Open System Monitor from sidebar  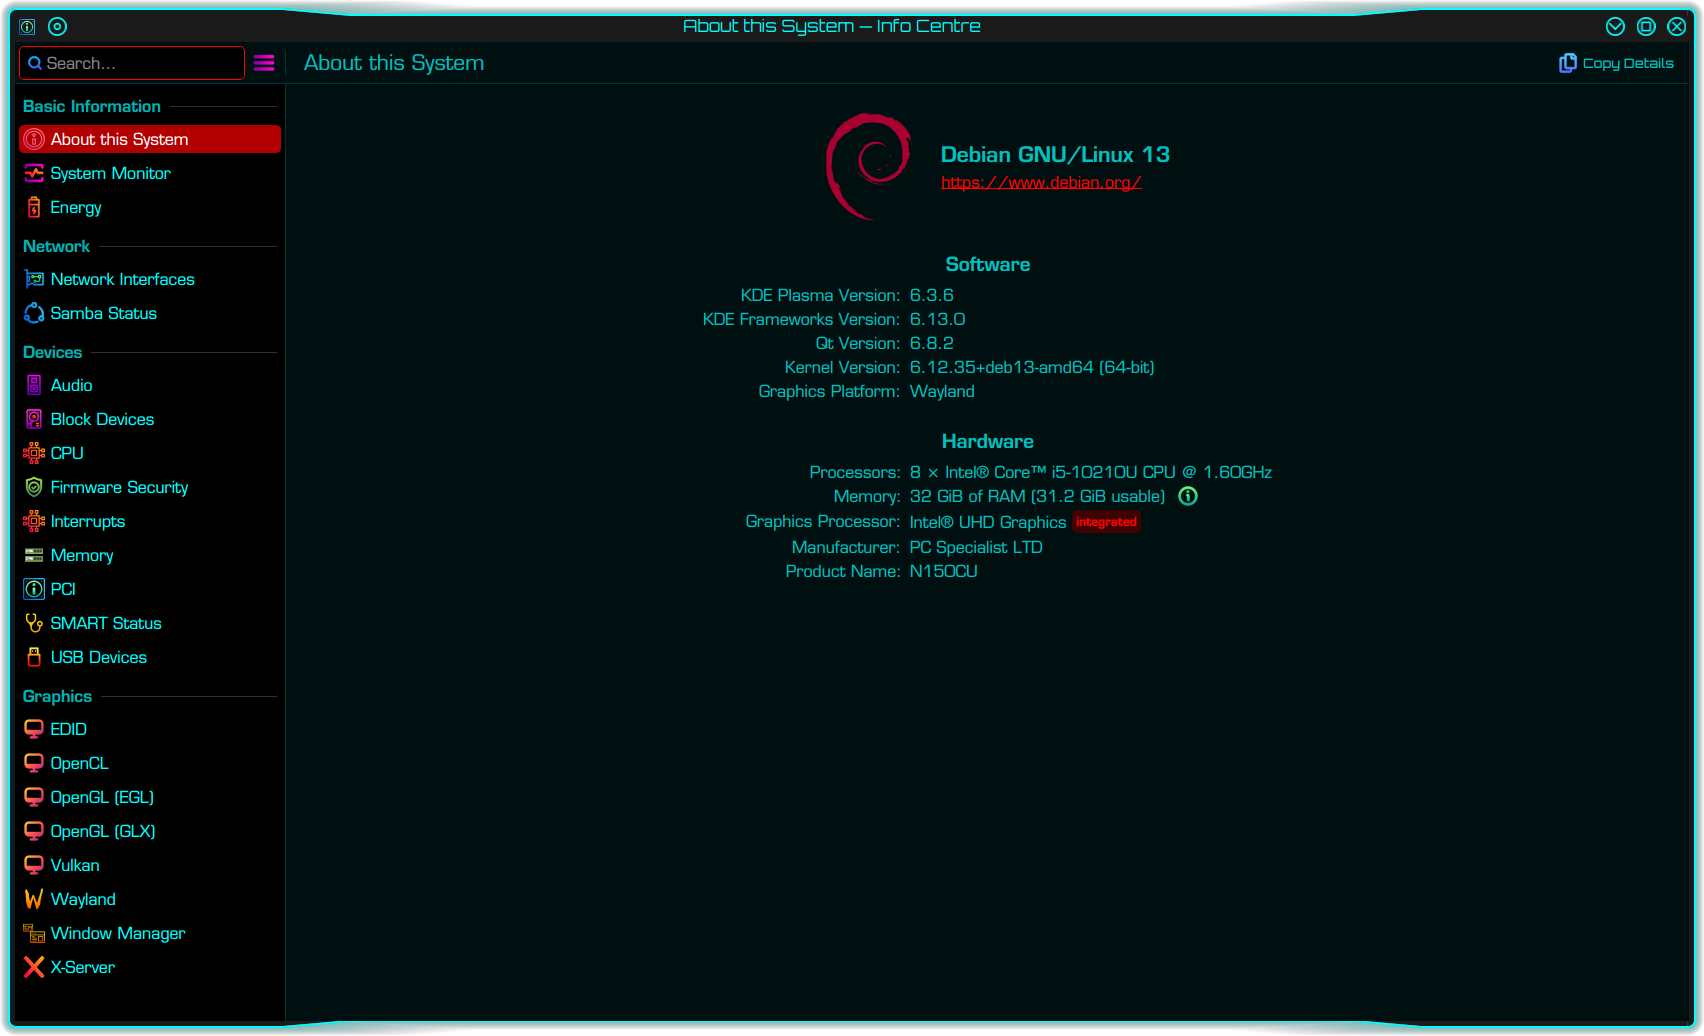click(150, 173)
